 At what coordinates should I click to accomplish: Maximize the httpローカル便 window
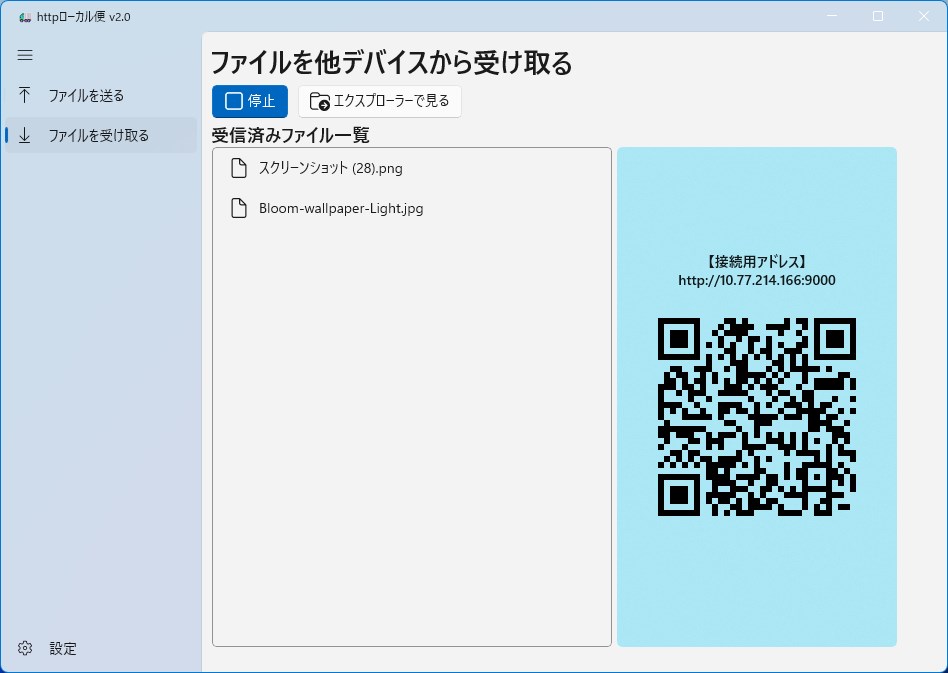click(878, 16)
